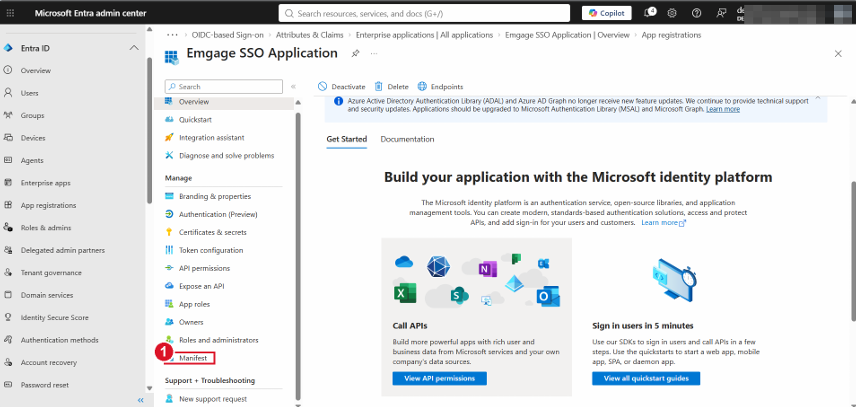Open Quickstart in the resource menu
This screenshot has width=856, height=407.
pyautogui.click(x=195, y=119)
